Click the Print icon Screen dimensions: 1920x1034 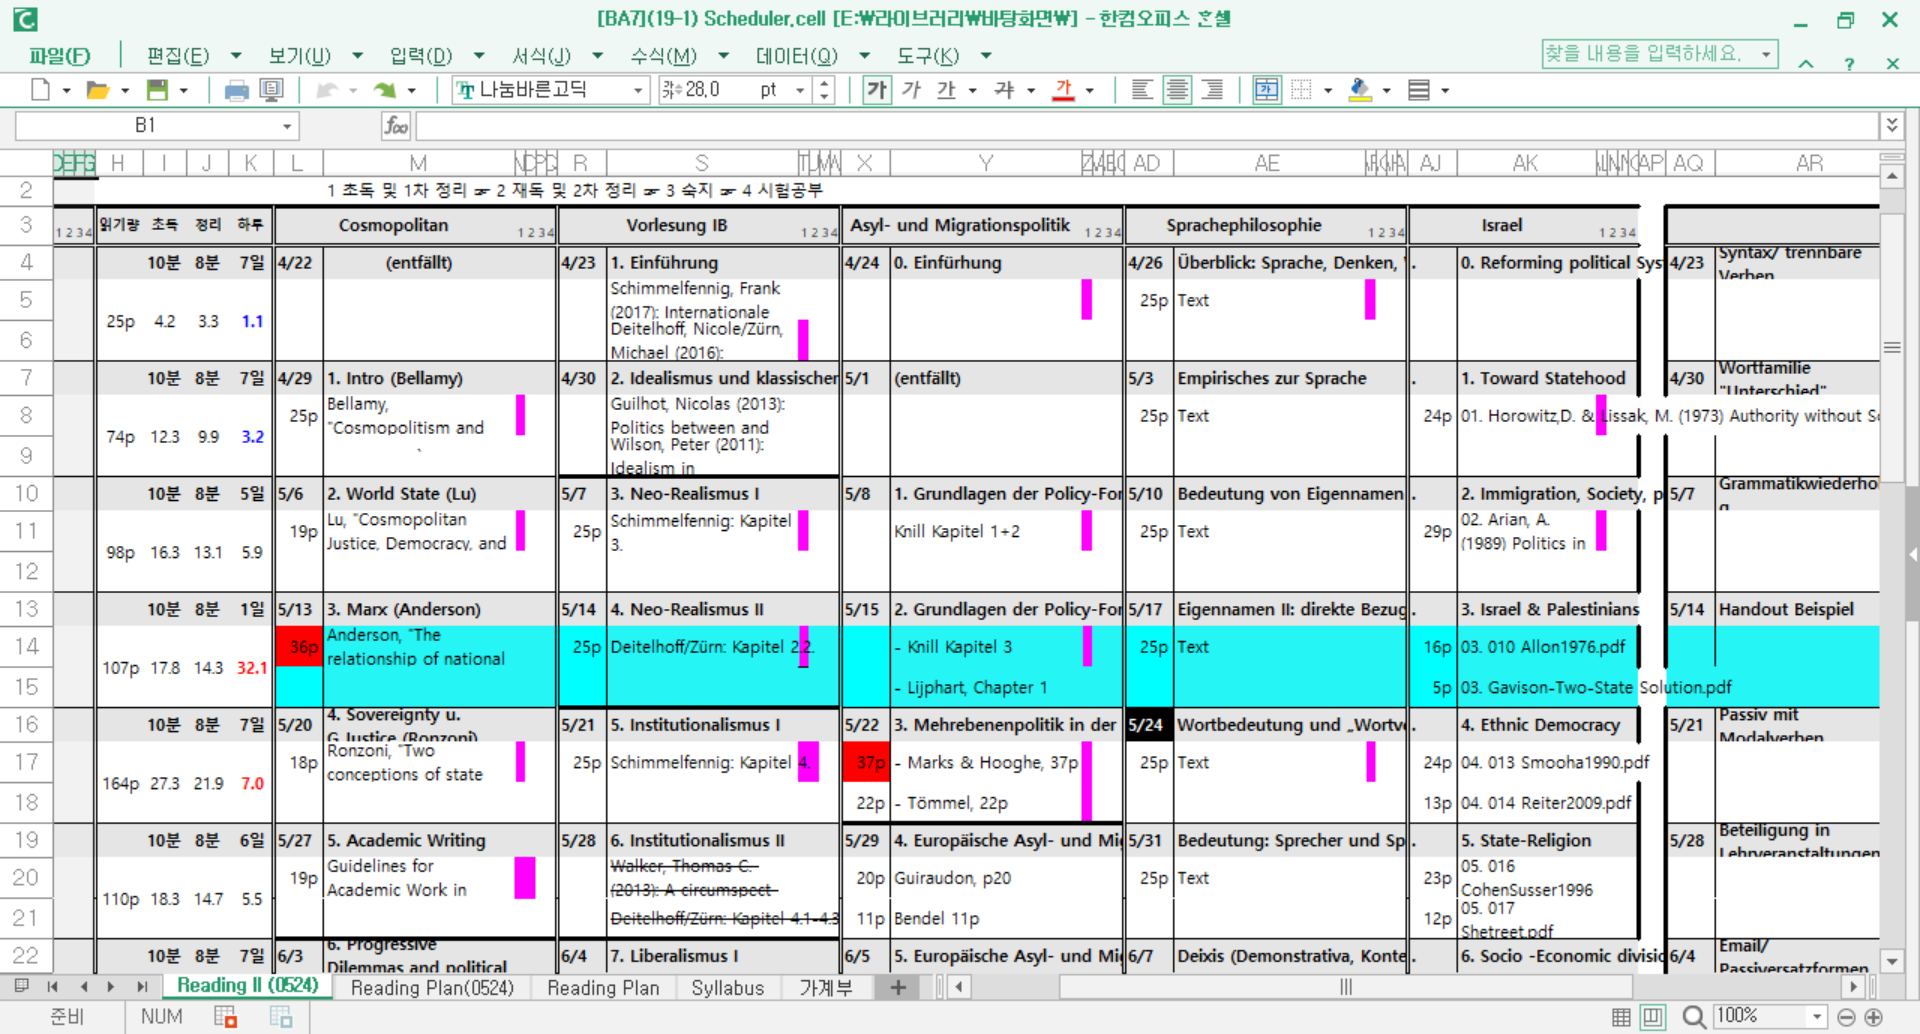point(236,91)
